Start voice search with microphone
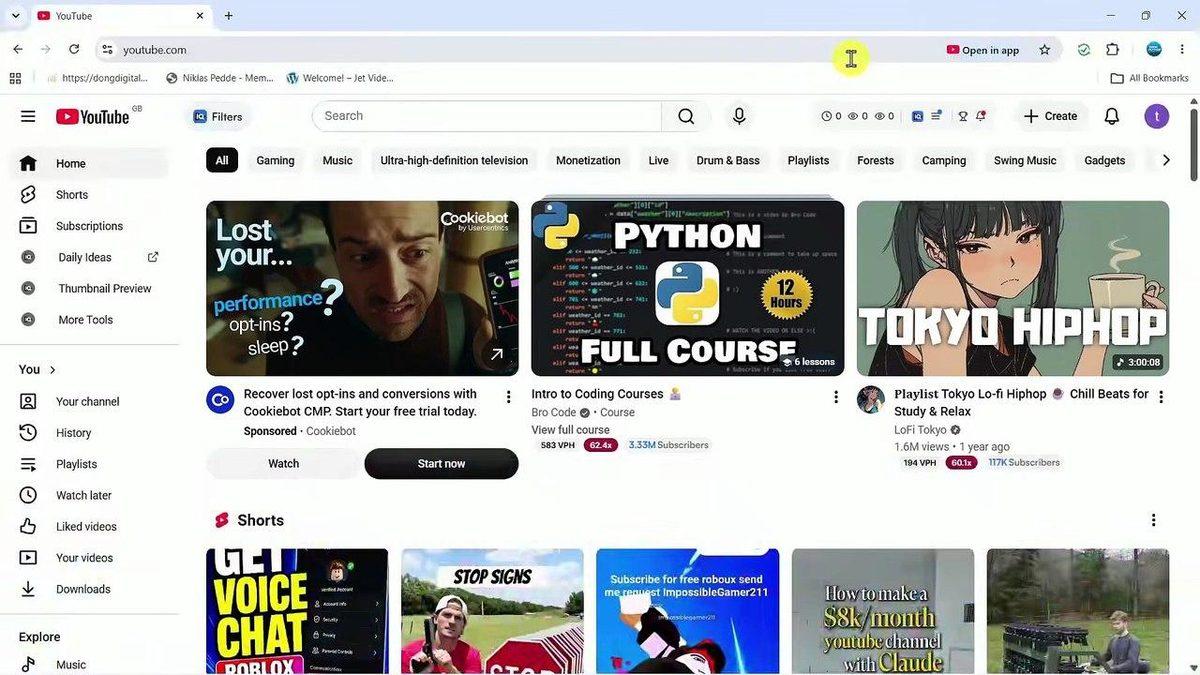The image size is (1200, 675). [x=739, y=116]
